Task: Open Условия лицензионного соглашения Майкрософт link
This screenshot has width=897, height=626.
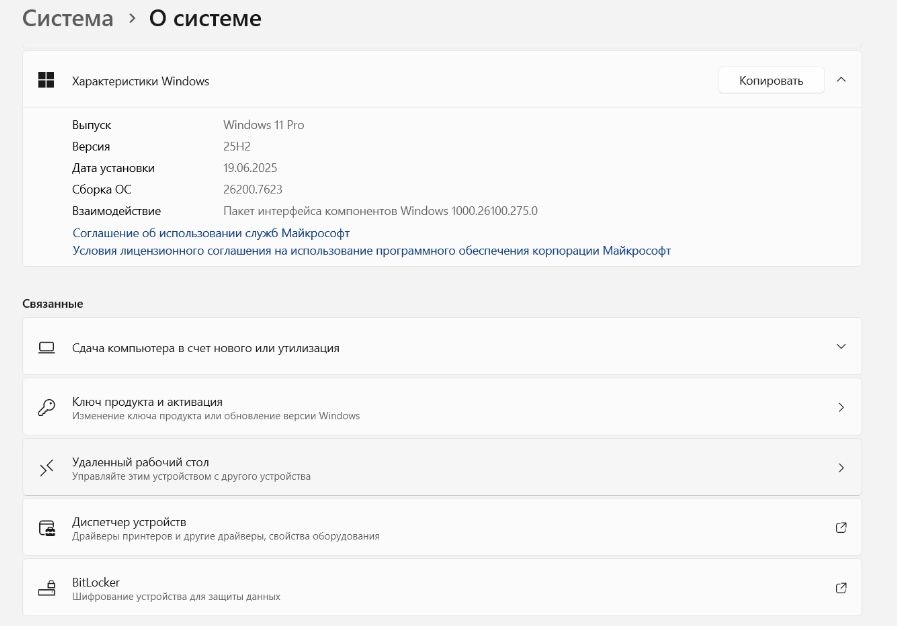Action: (x=371, y=251)
